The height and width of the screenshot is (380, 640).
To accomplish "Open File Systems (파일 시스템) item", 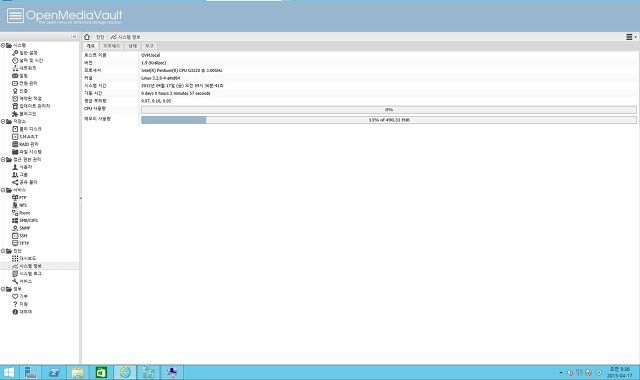I will click(x=27, y=152).
